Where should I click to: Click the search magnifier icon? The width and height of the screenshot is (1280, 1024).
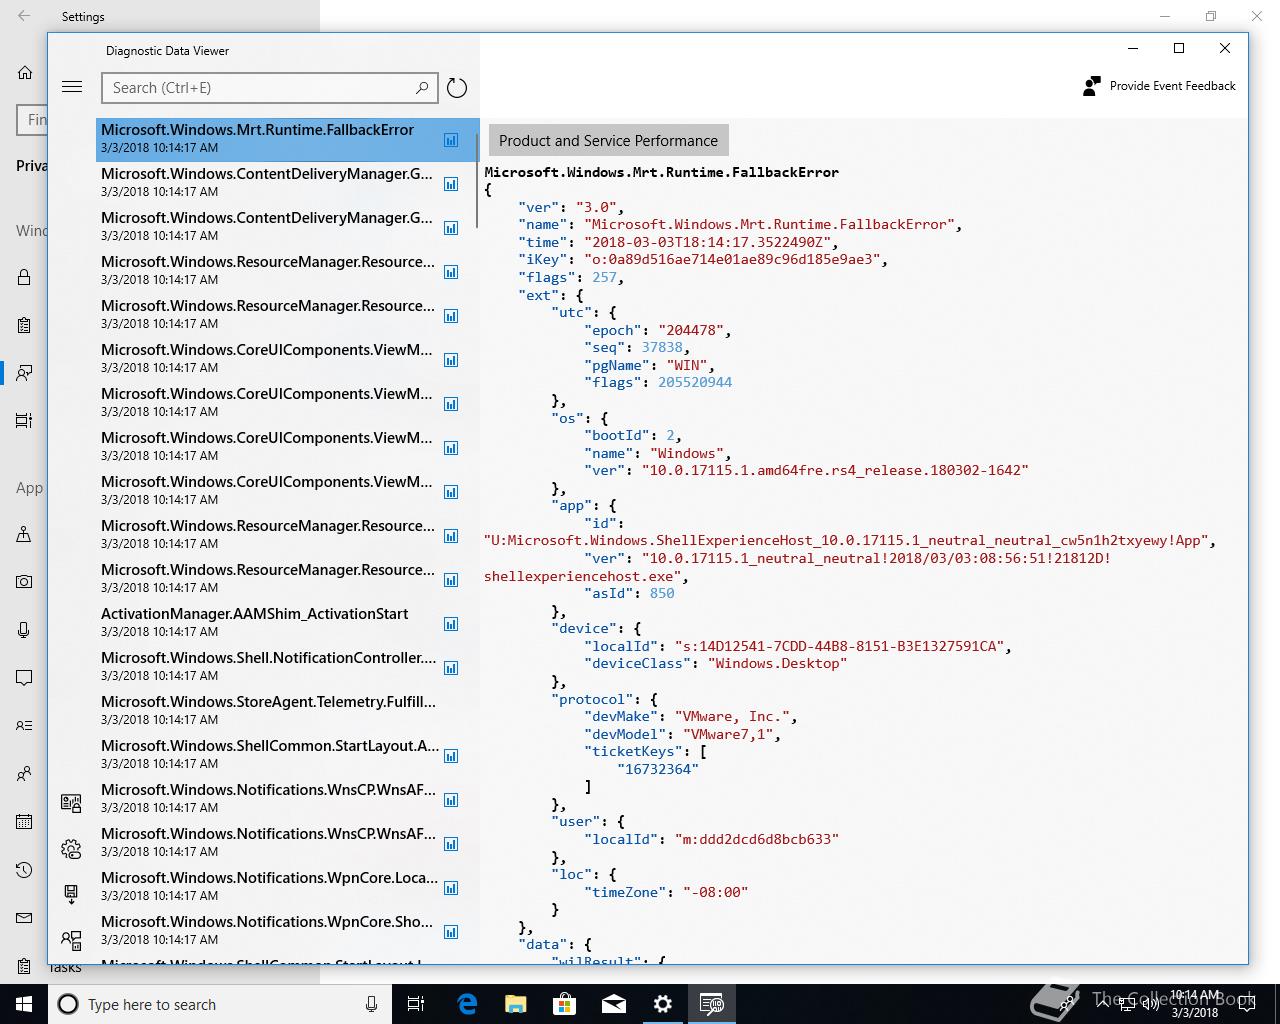click(x=422, y=88)
